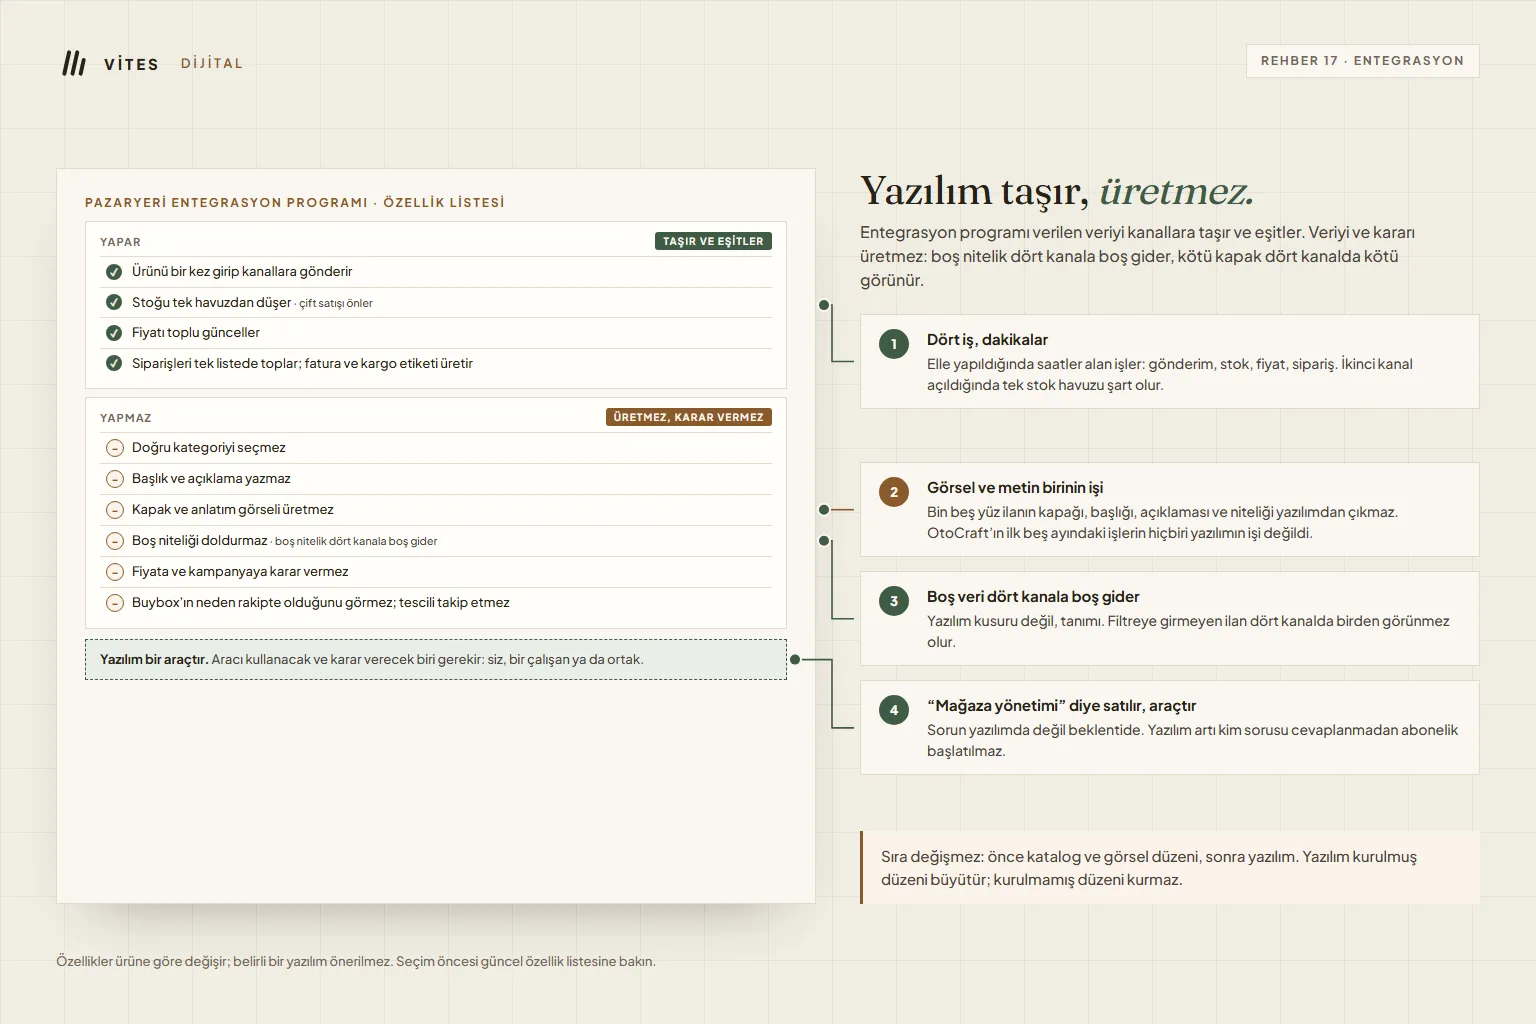Click the 'REHBER 17 · ENTEGRASYON' label box

tap(1362, 61)
